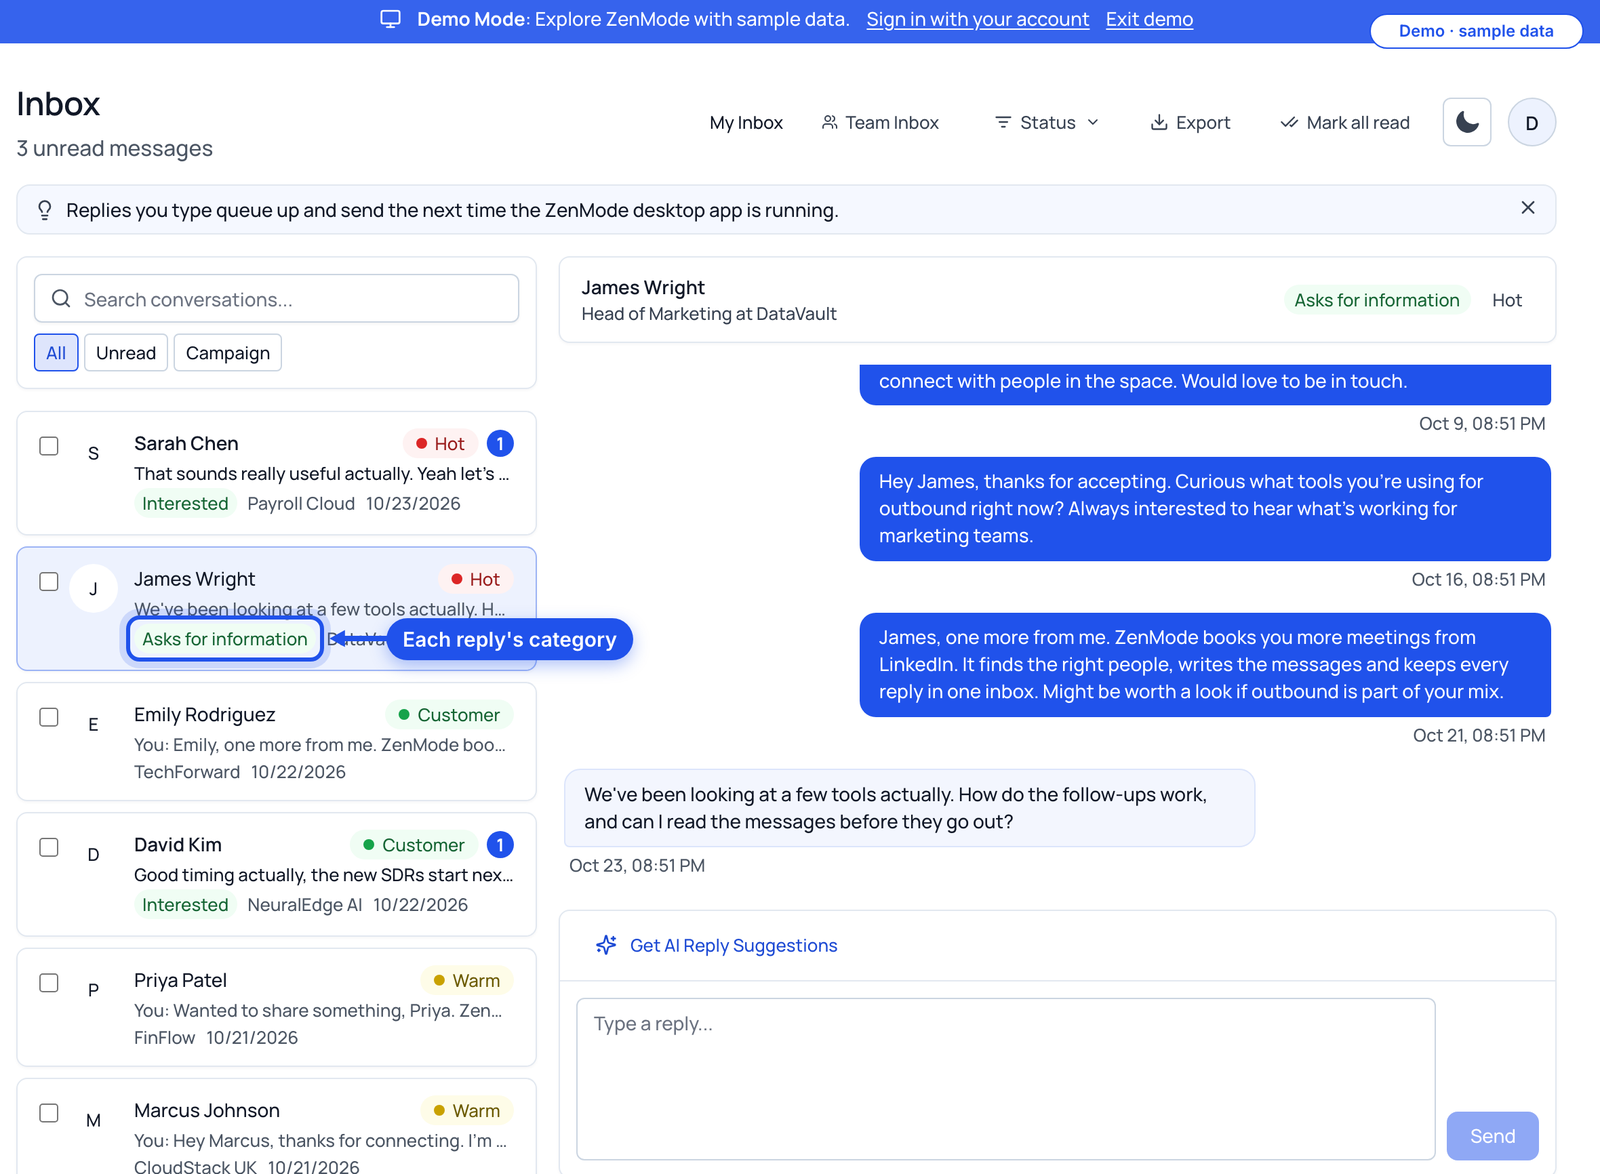Click David Kim's Interested label
Viewport: 1600px width, 1174px height.
tap(185, 904)
